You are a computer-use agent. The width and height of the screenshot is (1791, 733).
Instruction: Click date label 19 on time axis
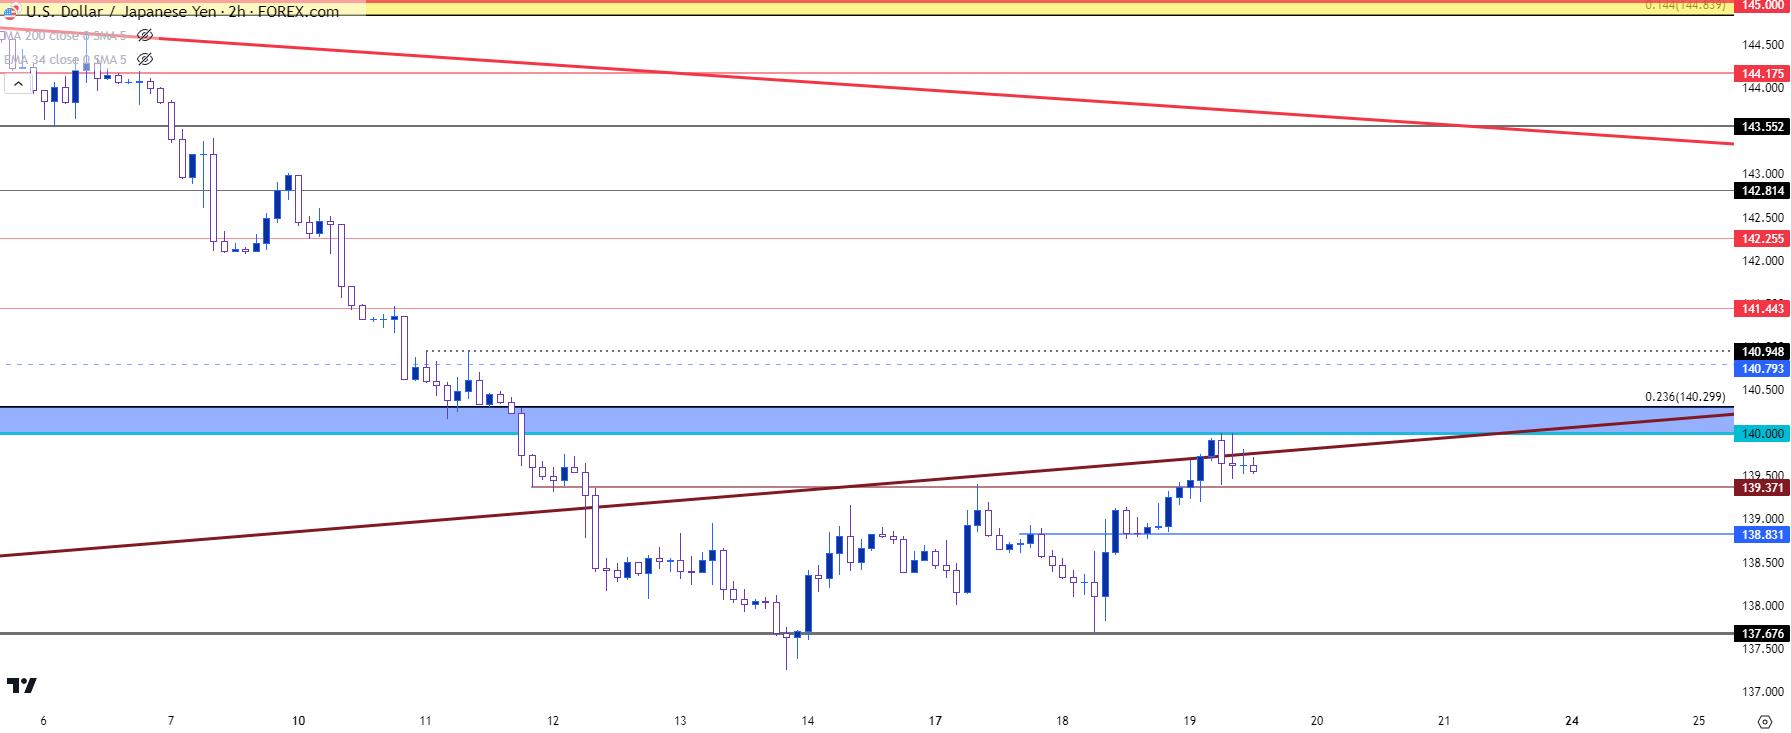[1190, 720]
